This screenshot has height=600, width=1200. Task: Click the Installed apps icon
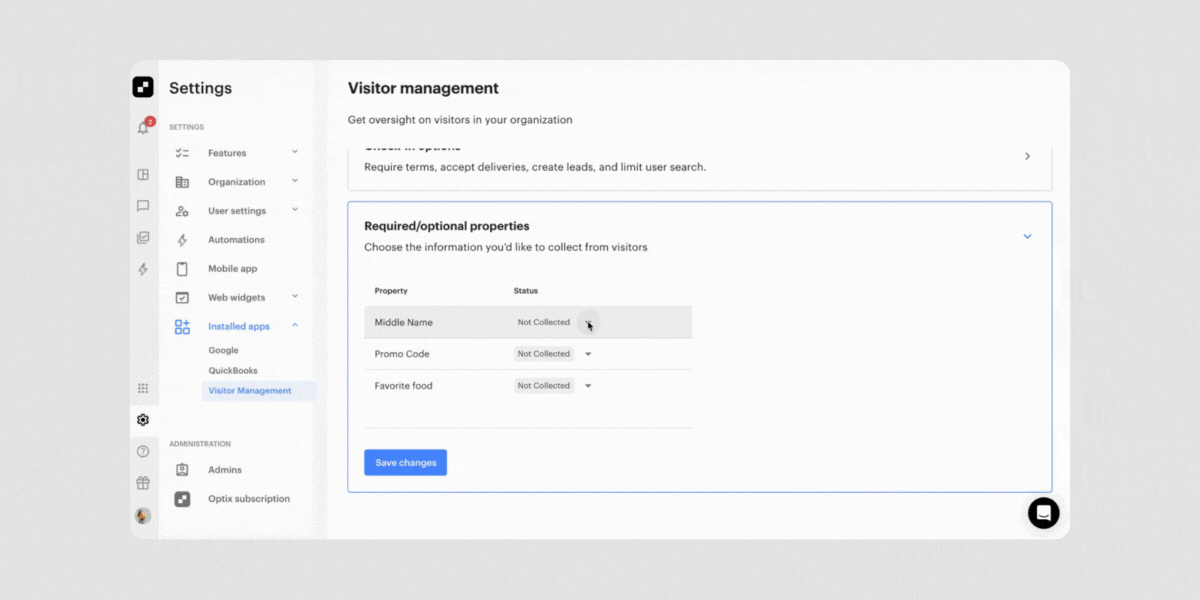(183, 325)
